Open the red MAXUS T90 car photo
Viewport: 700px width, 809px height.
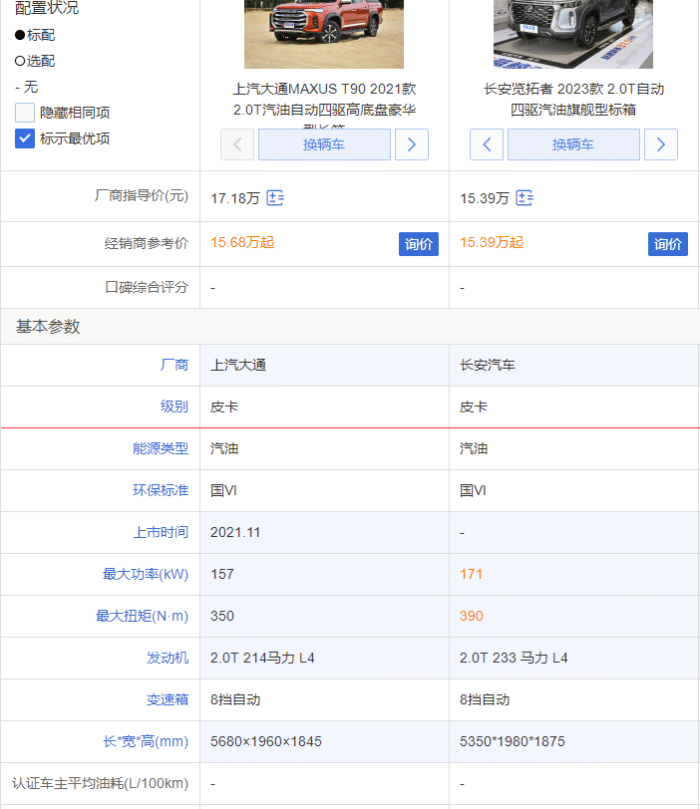[324, 34]
